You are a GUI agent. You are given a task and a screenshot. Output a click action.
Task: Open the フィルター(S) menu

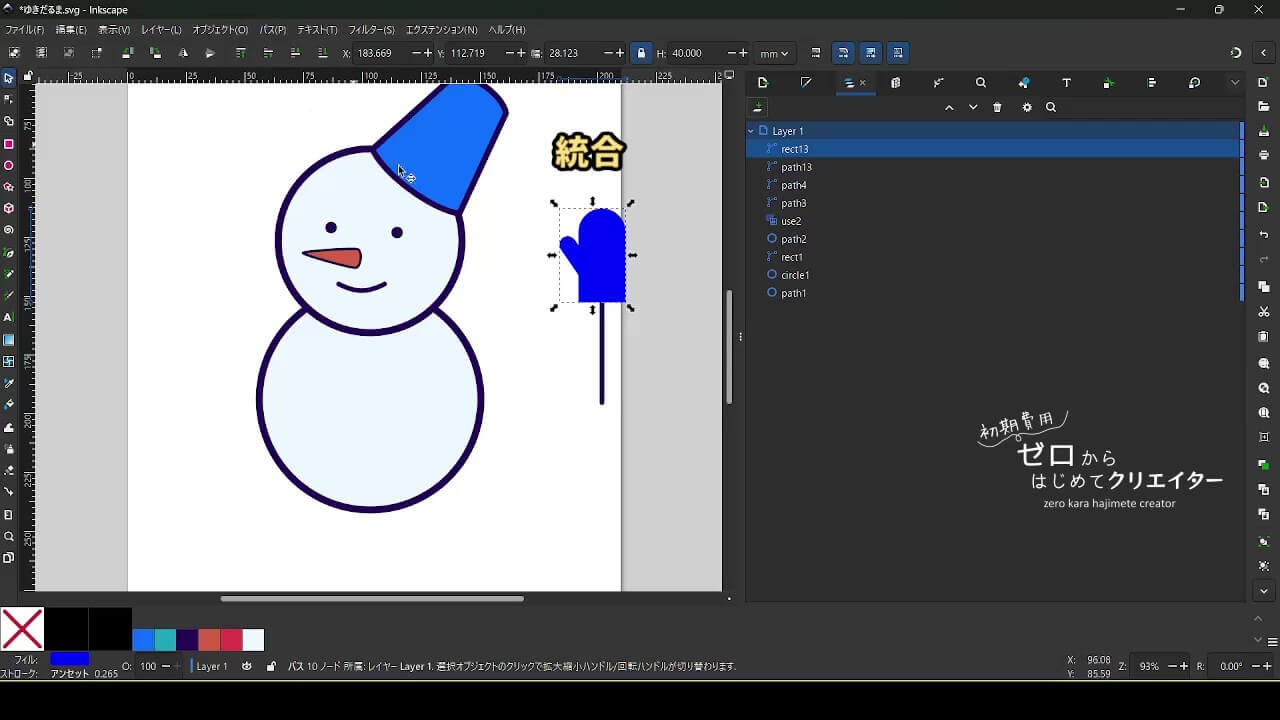click(371, 30)
